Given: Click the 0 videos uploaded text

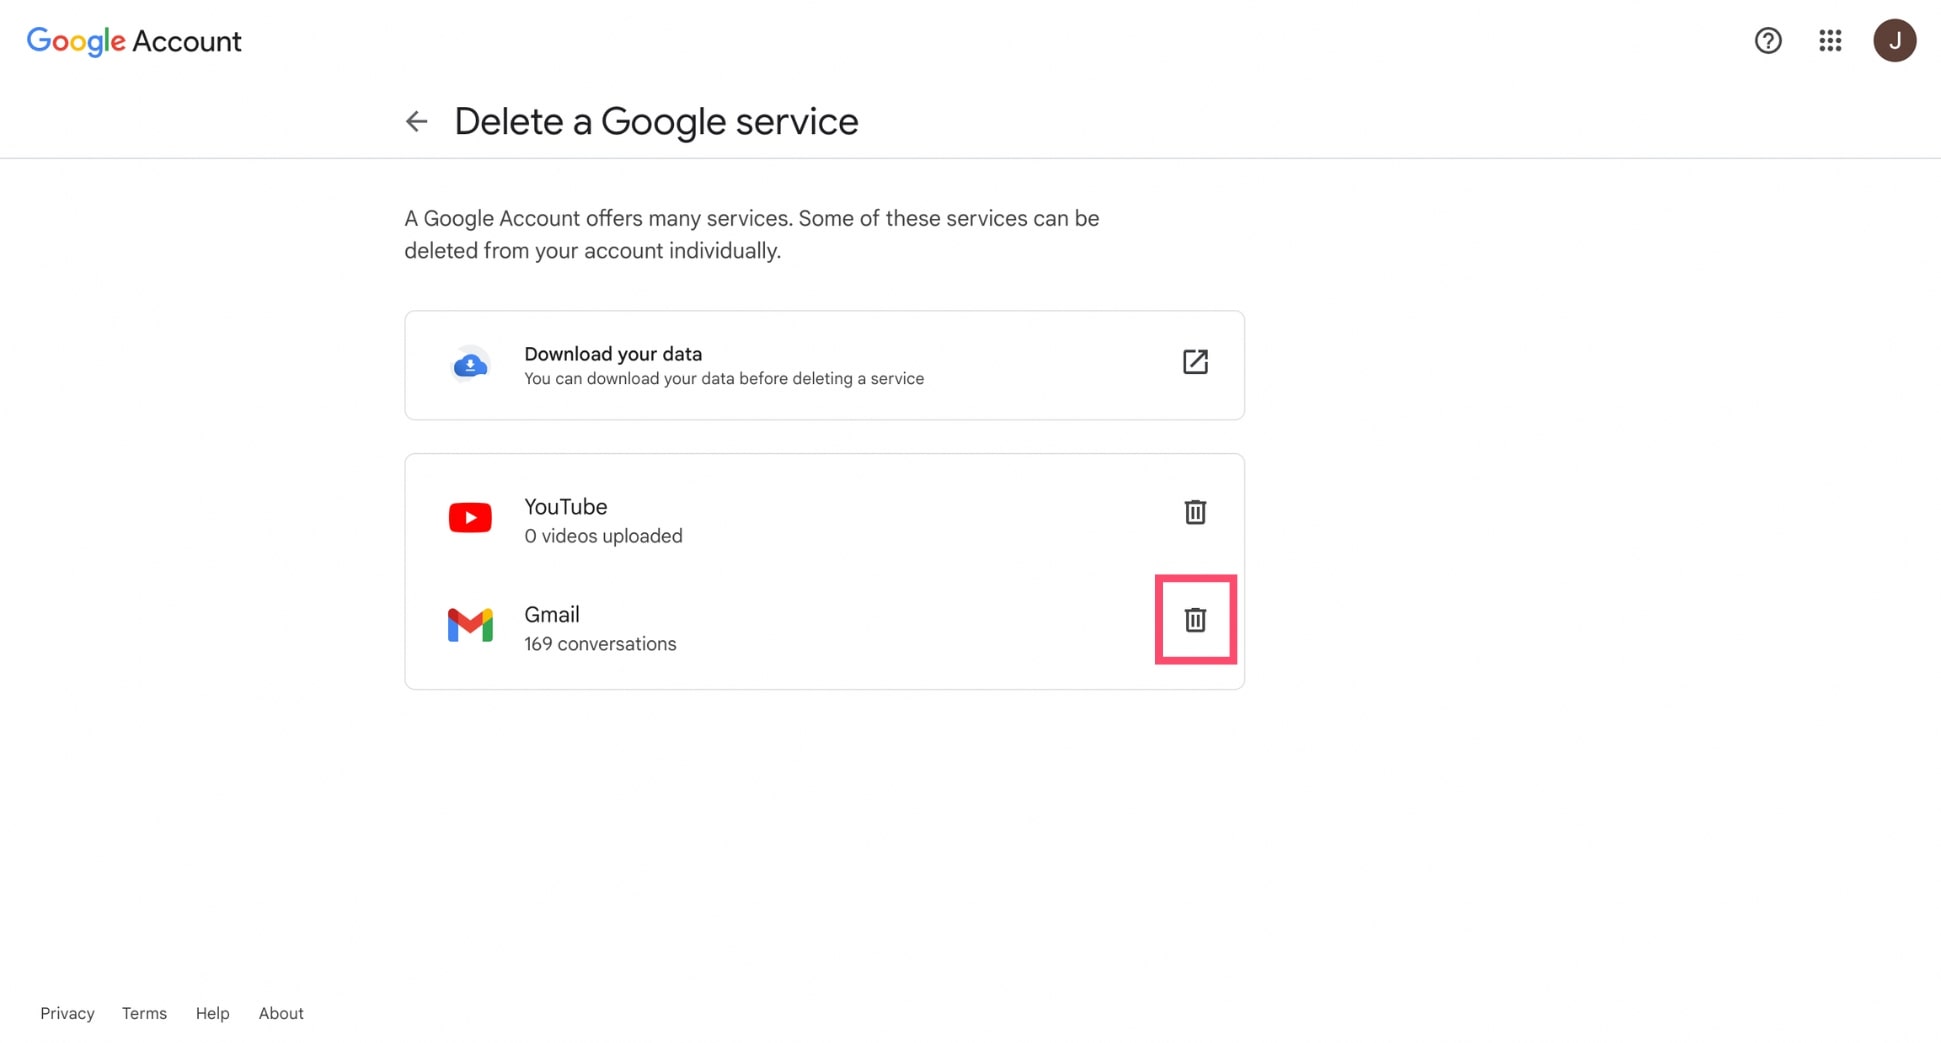Looking at the screenshot, I should click(x=603, y=536).
